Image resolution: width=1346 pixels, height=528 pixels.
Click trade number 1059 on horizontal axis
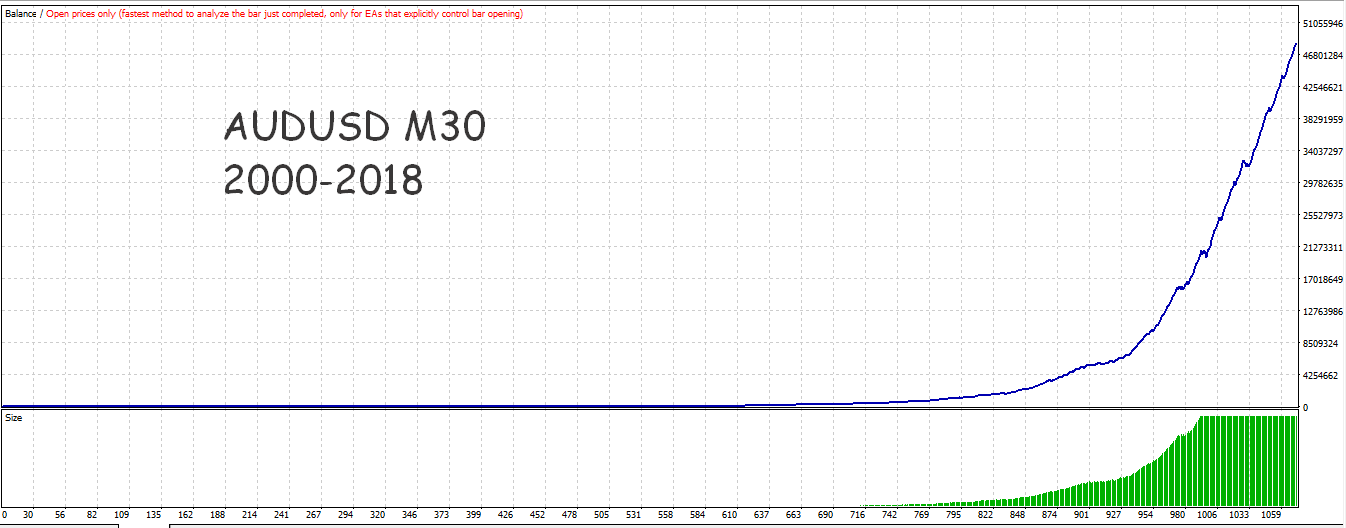[1271, 515]
